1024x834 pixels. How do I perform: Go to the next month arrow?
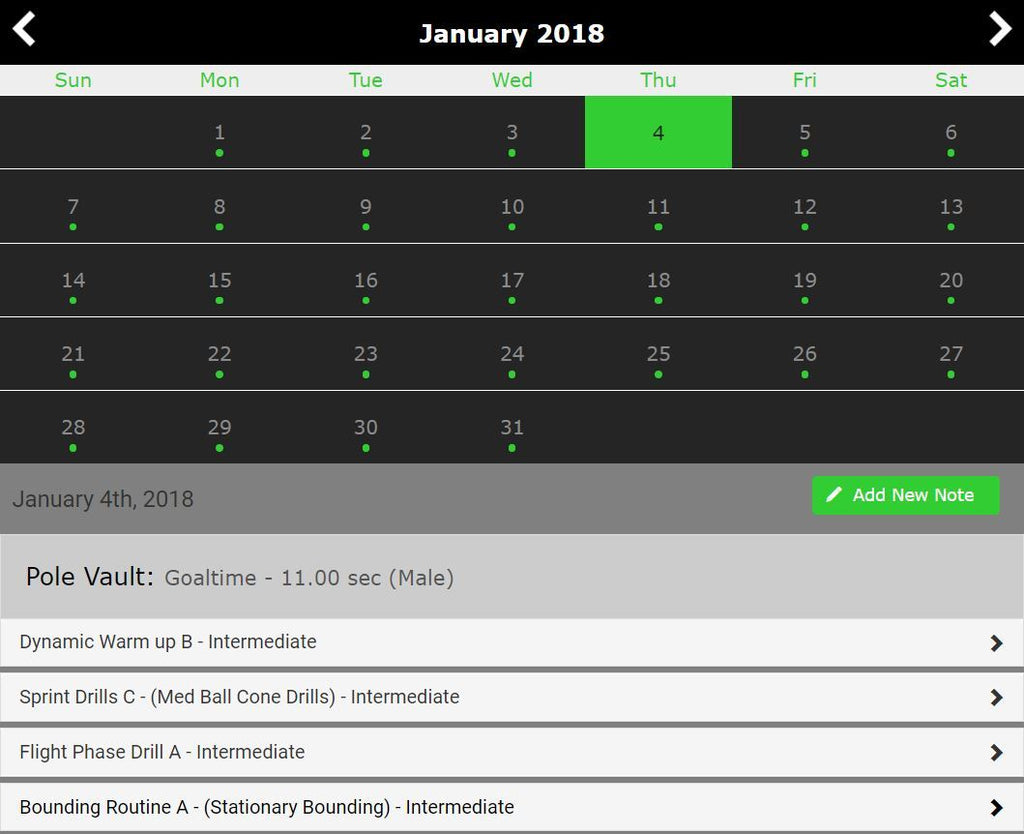pos(1000,29)
